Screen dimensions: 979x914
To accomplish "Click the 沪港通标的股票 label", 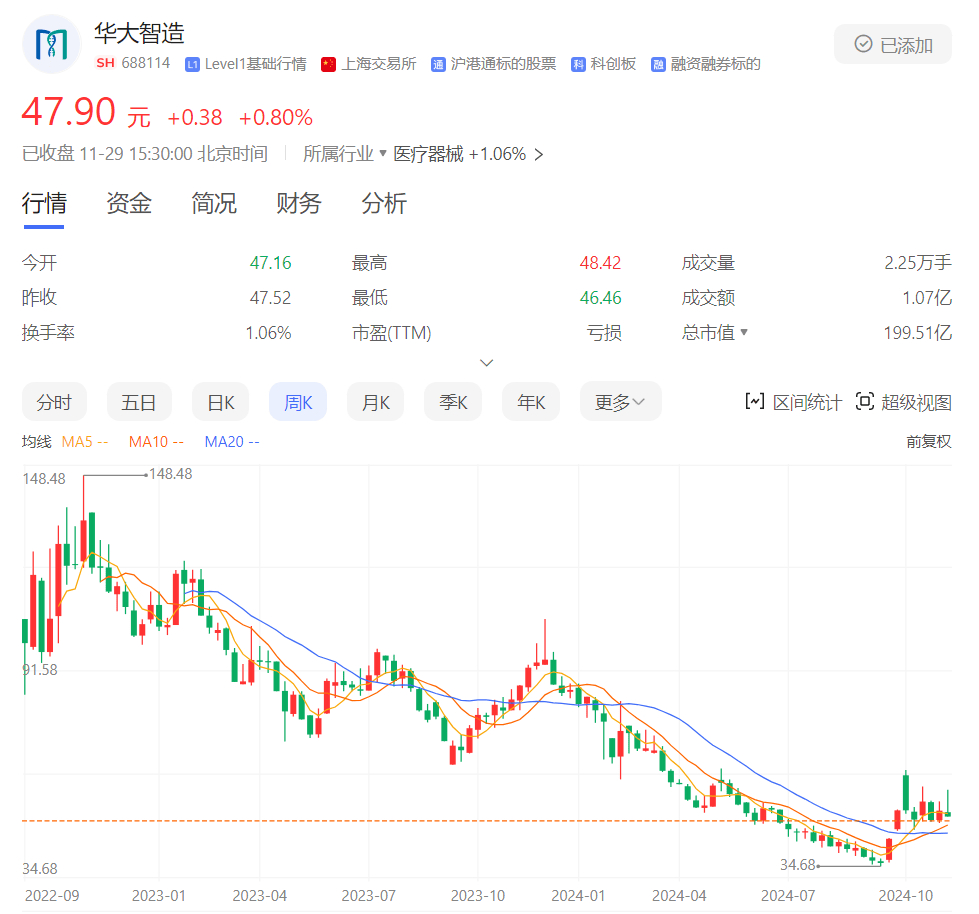I will (503, 64).
